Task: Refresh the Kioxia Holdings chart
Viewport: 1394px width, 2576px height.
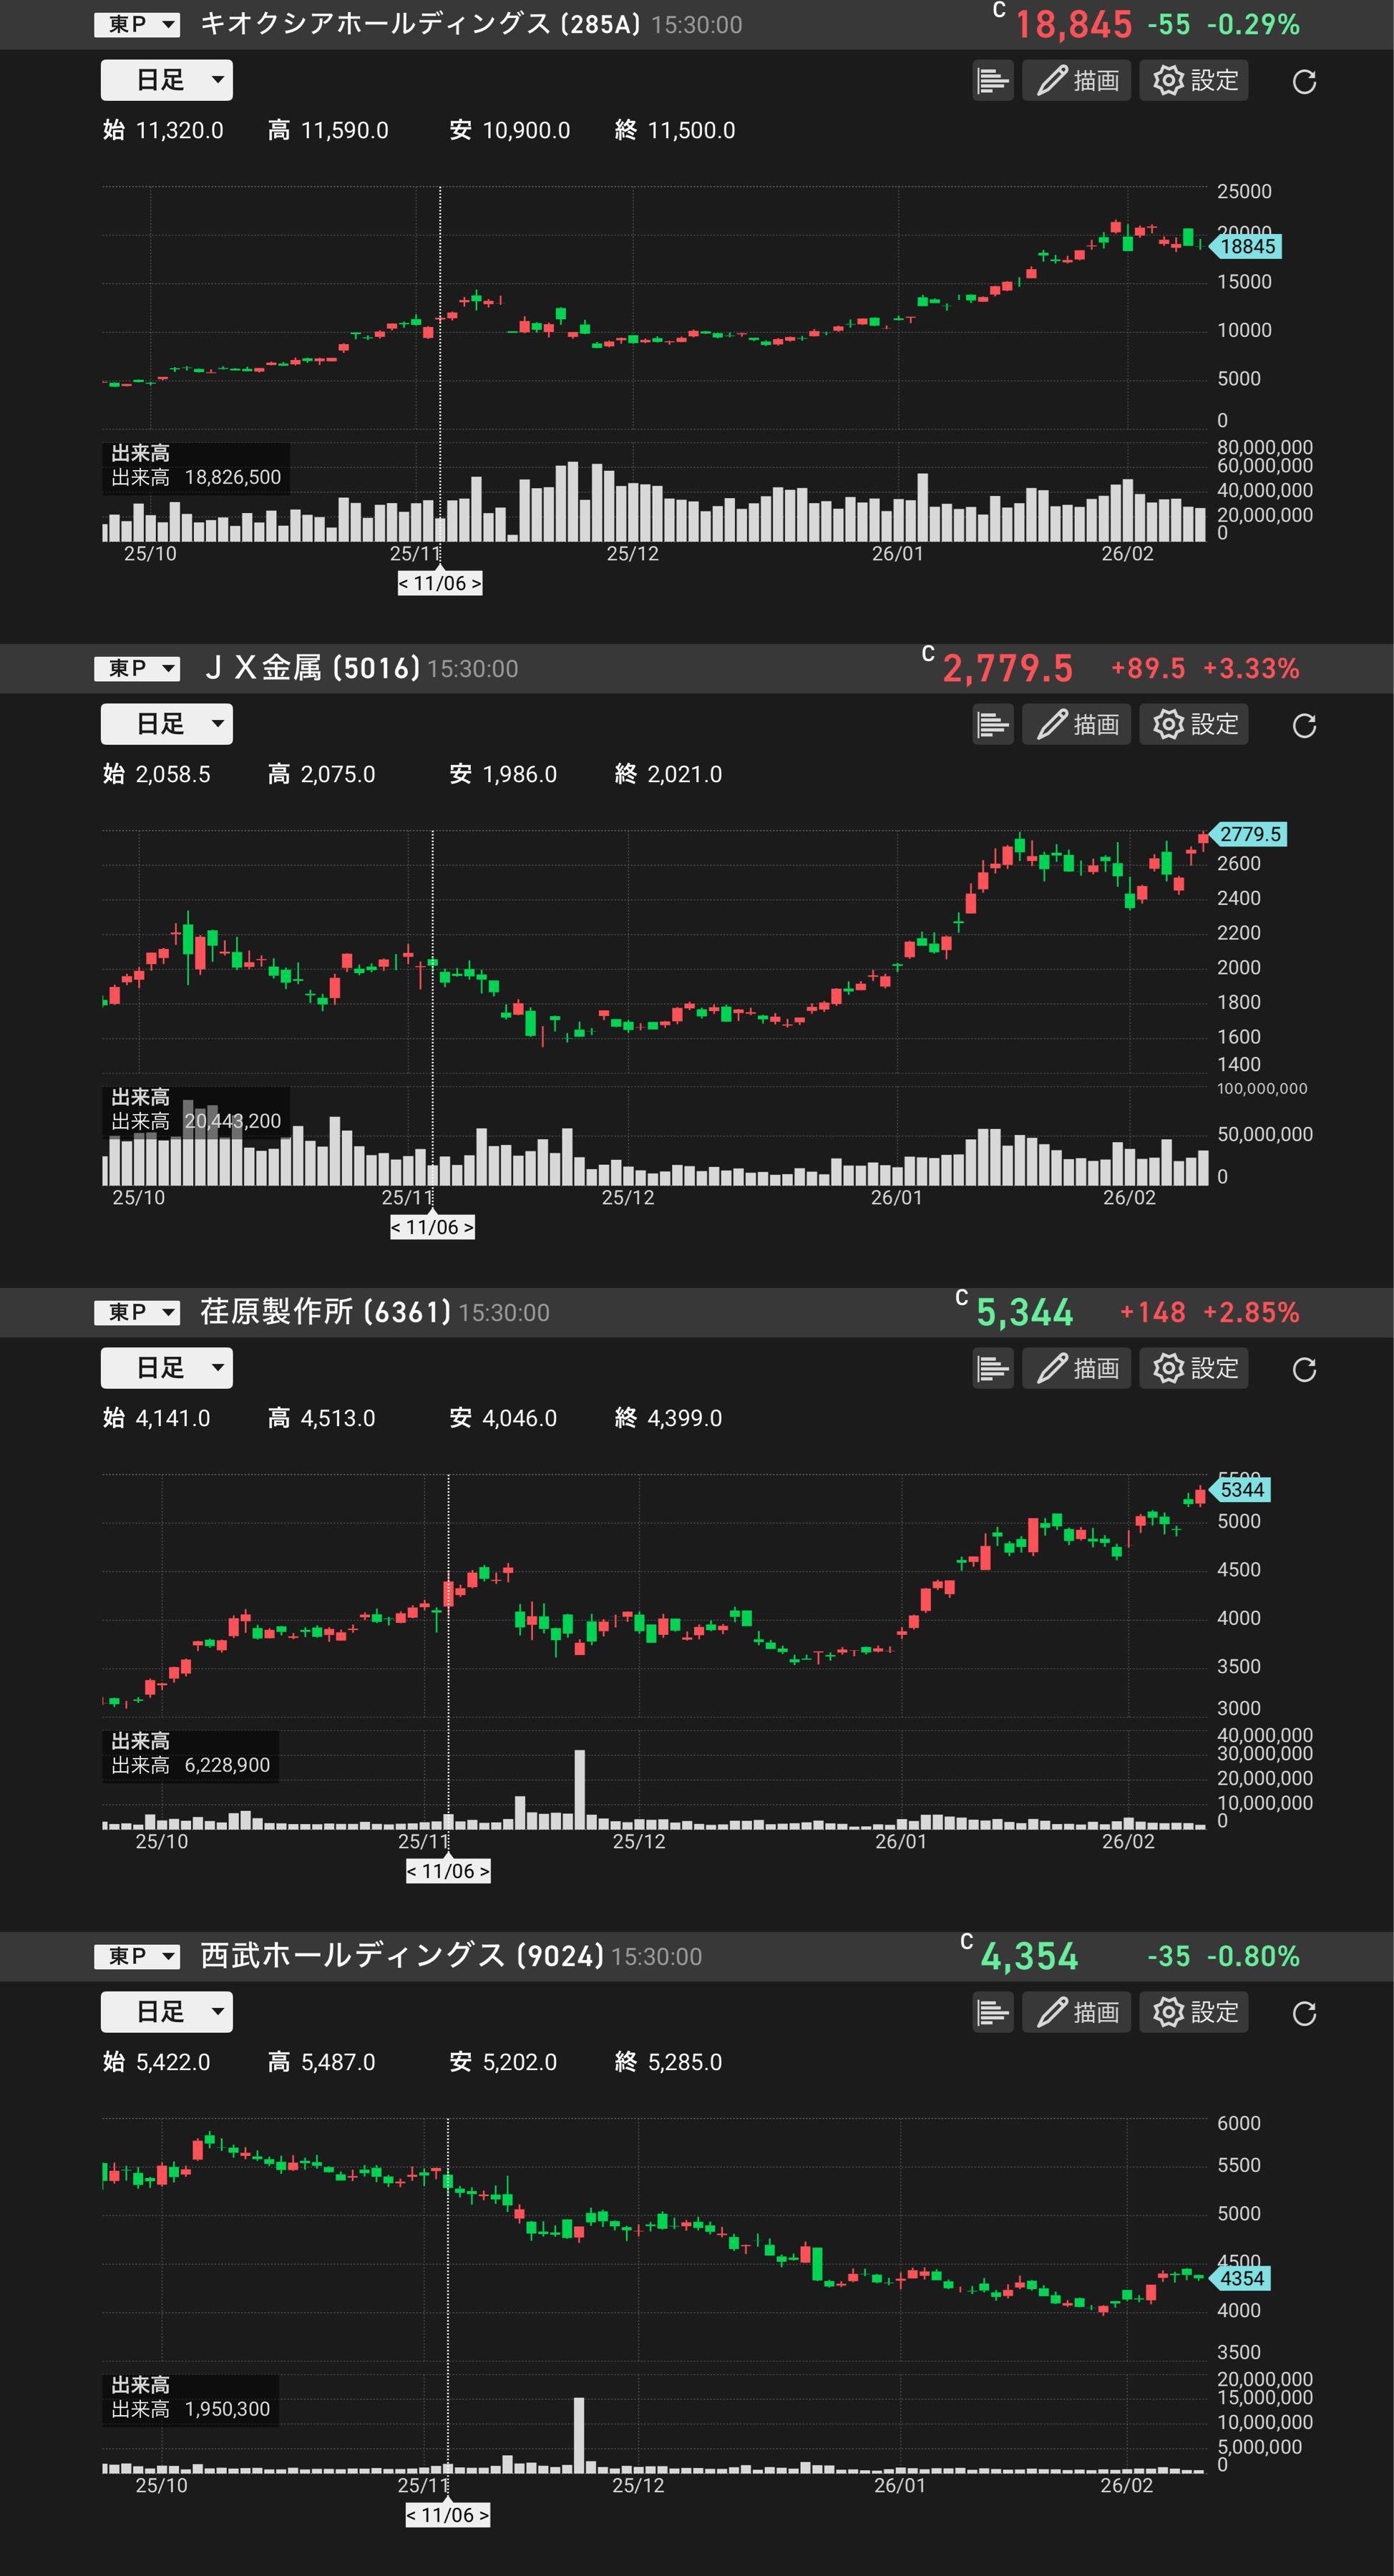Action: tap(1304, 82)
